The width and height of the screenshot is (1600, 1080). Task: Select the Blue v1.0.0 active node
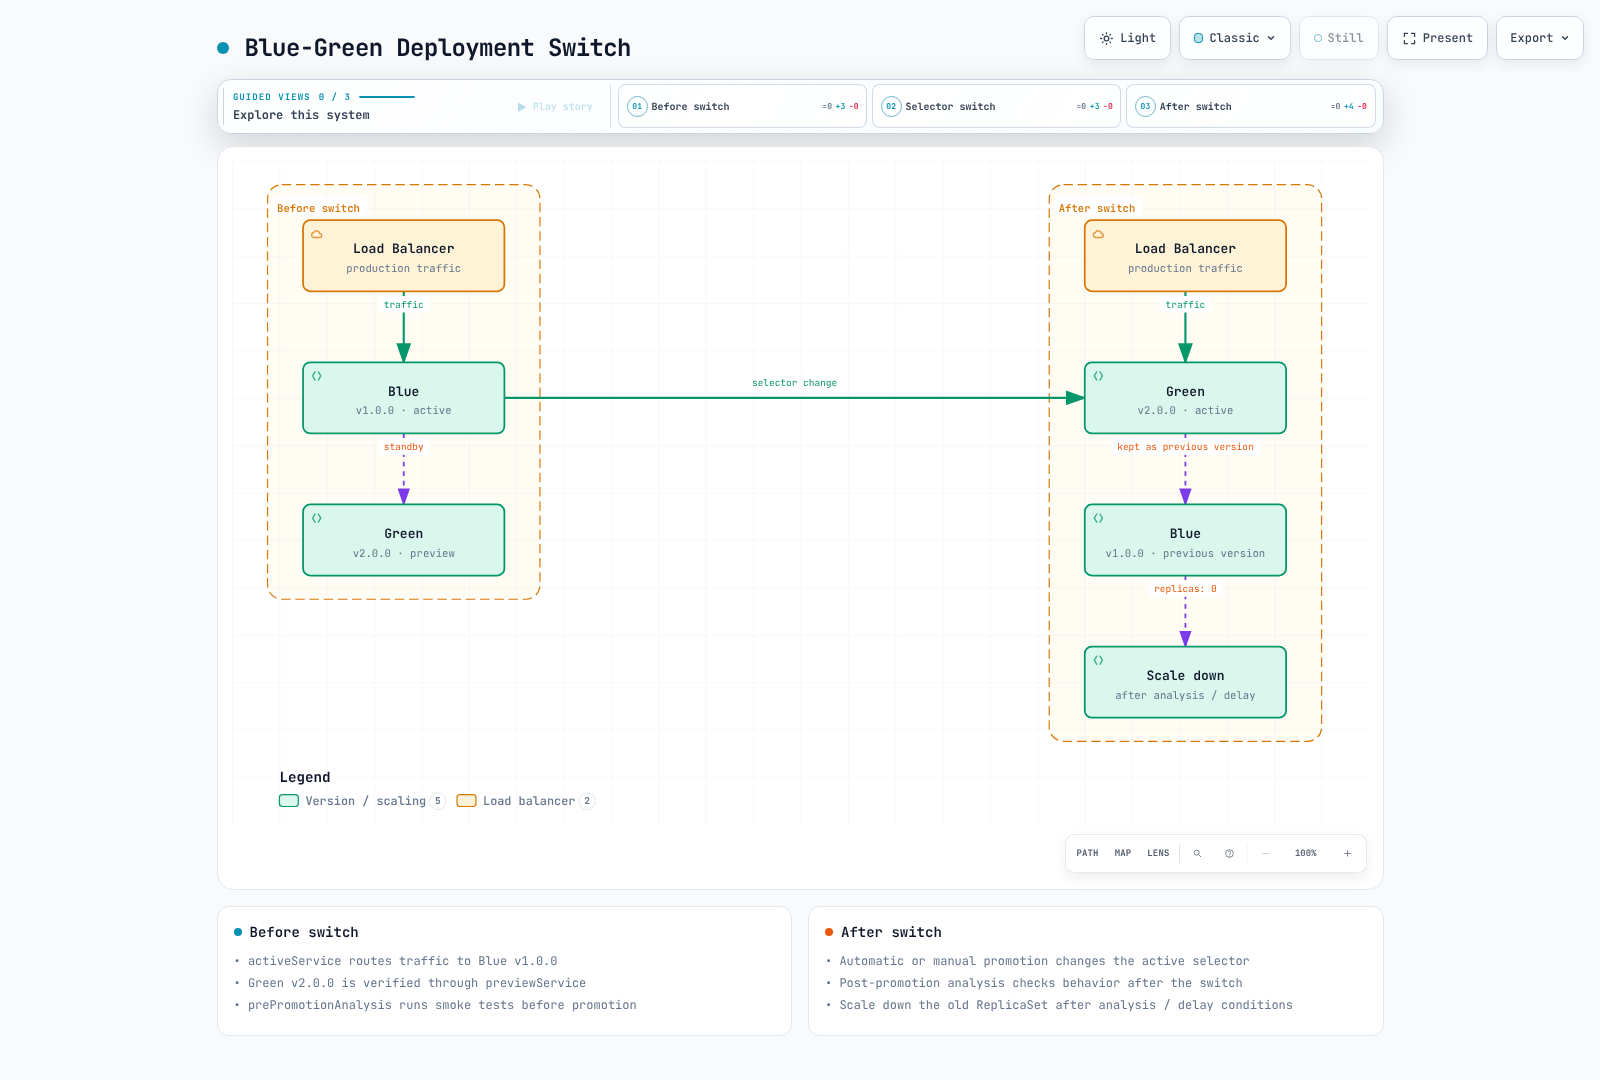pos(404,398)
